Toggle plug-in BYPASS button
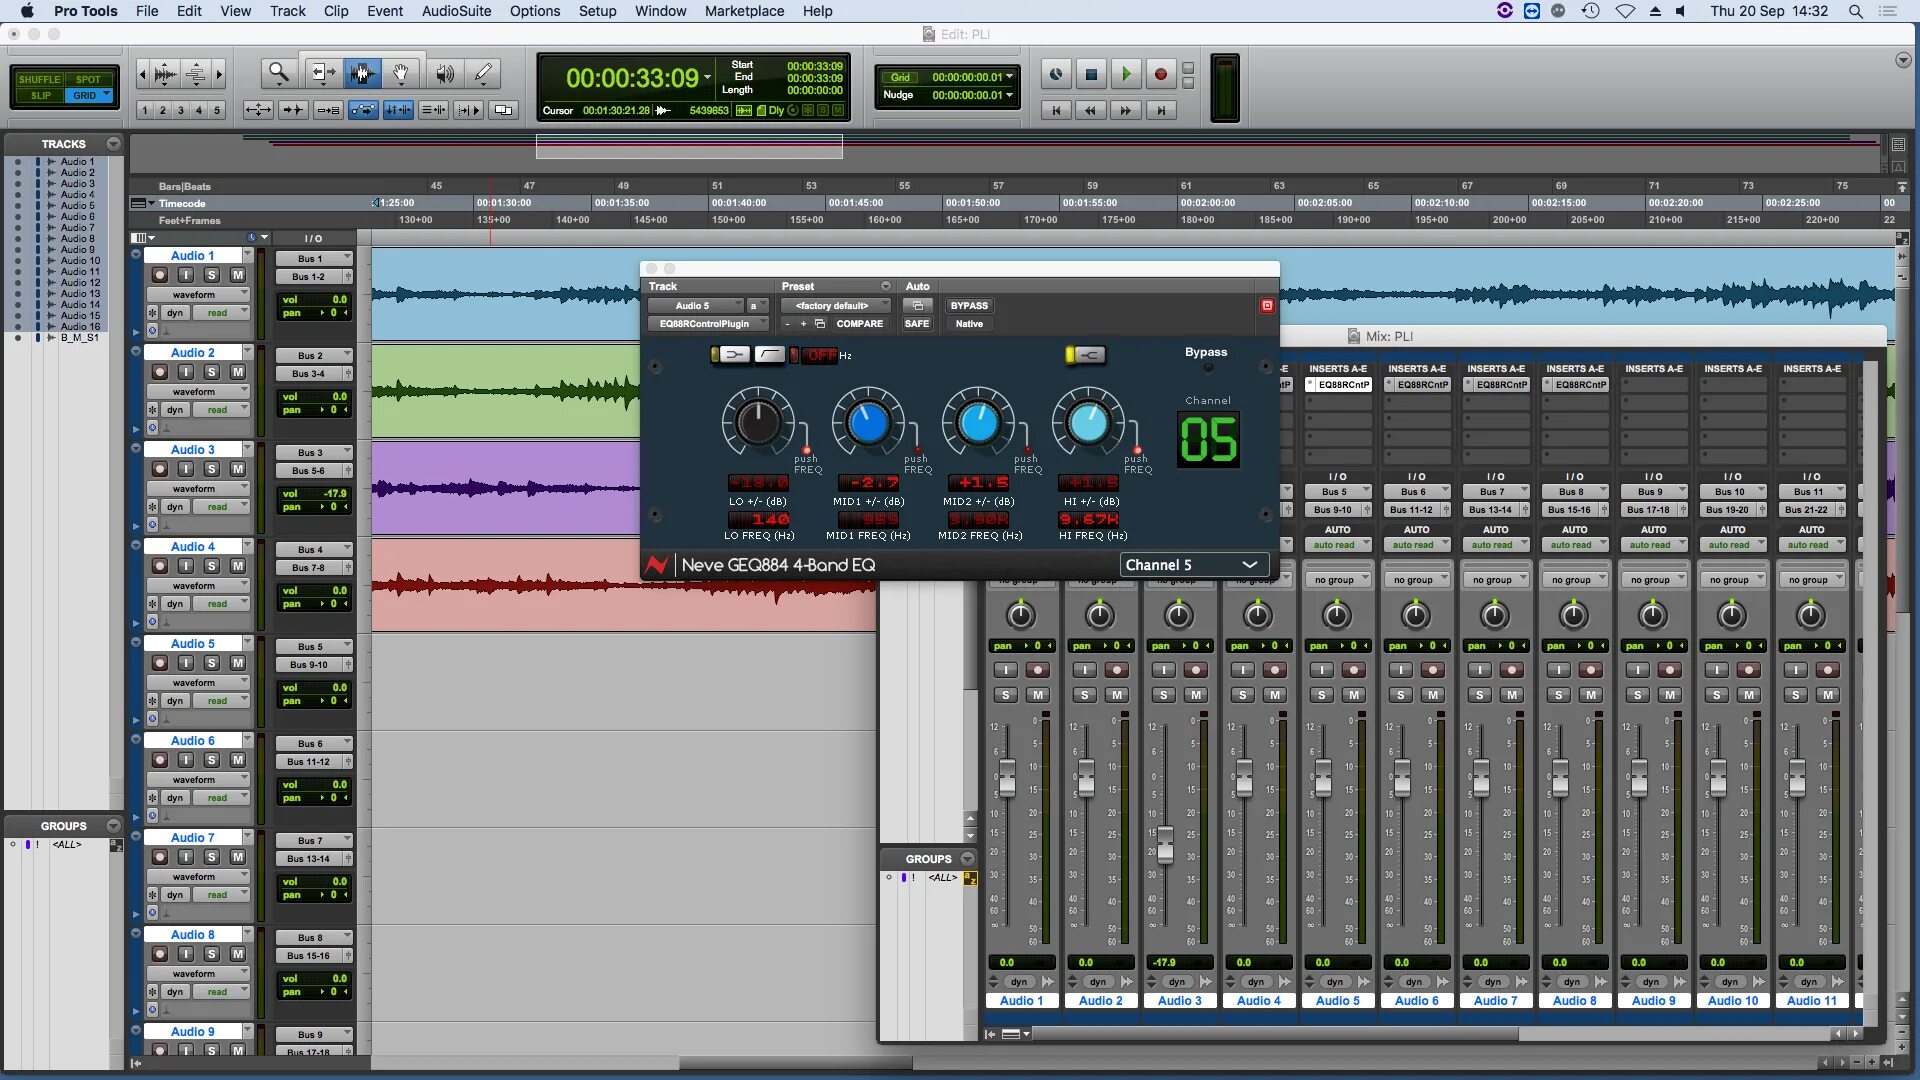The image size is (1920, 1080). coord(969,305)
